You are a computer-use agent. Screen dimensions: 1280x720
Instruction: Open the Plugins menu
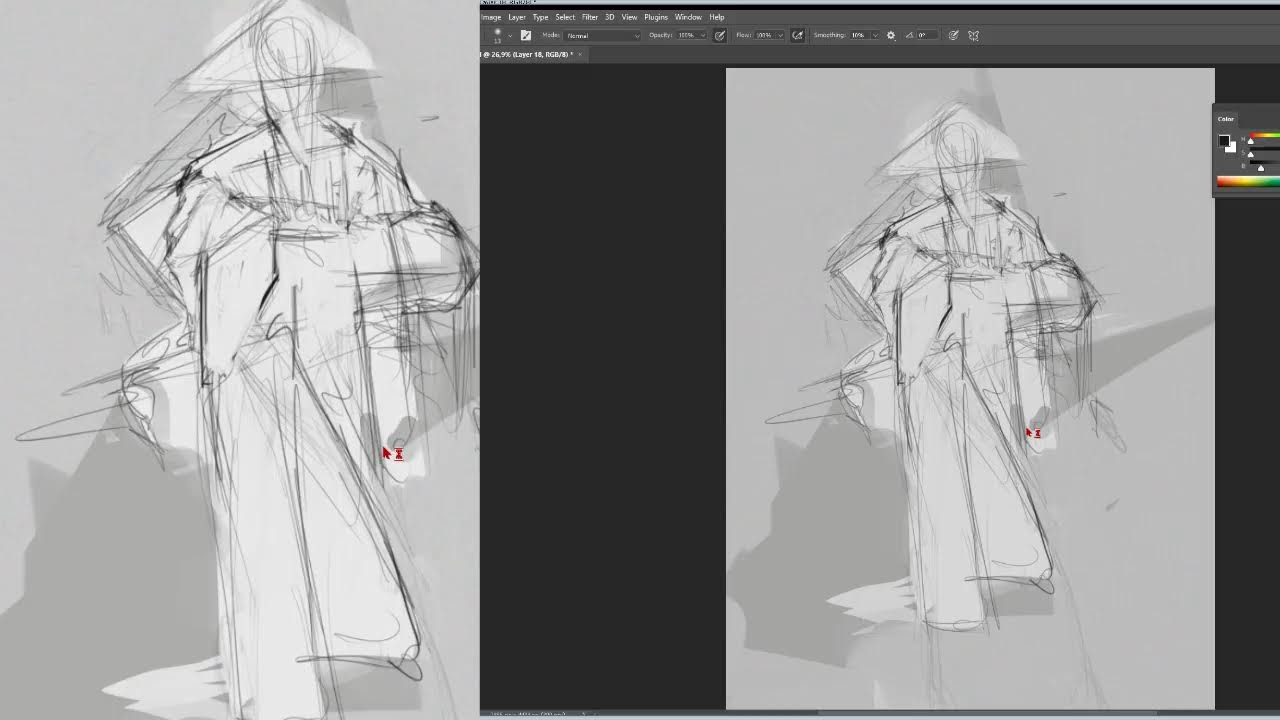[x=656, y=17]
